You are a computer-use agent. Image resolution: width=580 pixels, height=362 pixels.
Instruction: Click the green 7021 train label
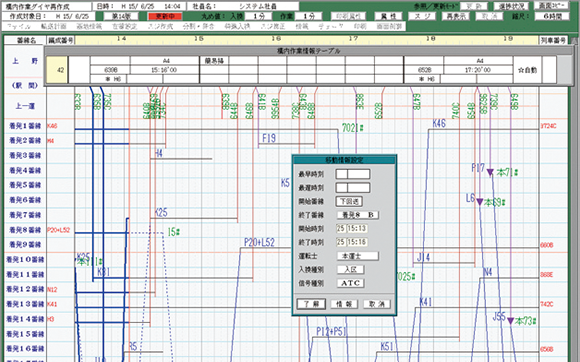[353, 128]
